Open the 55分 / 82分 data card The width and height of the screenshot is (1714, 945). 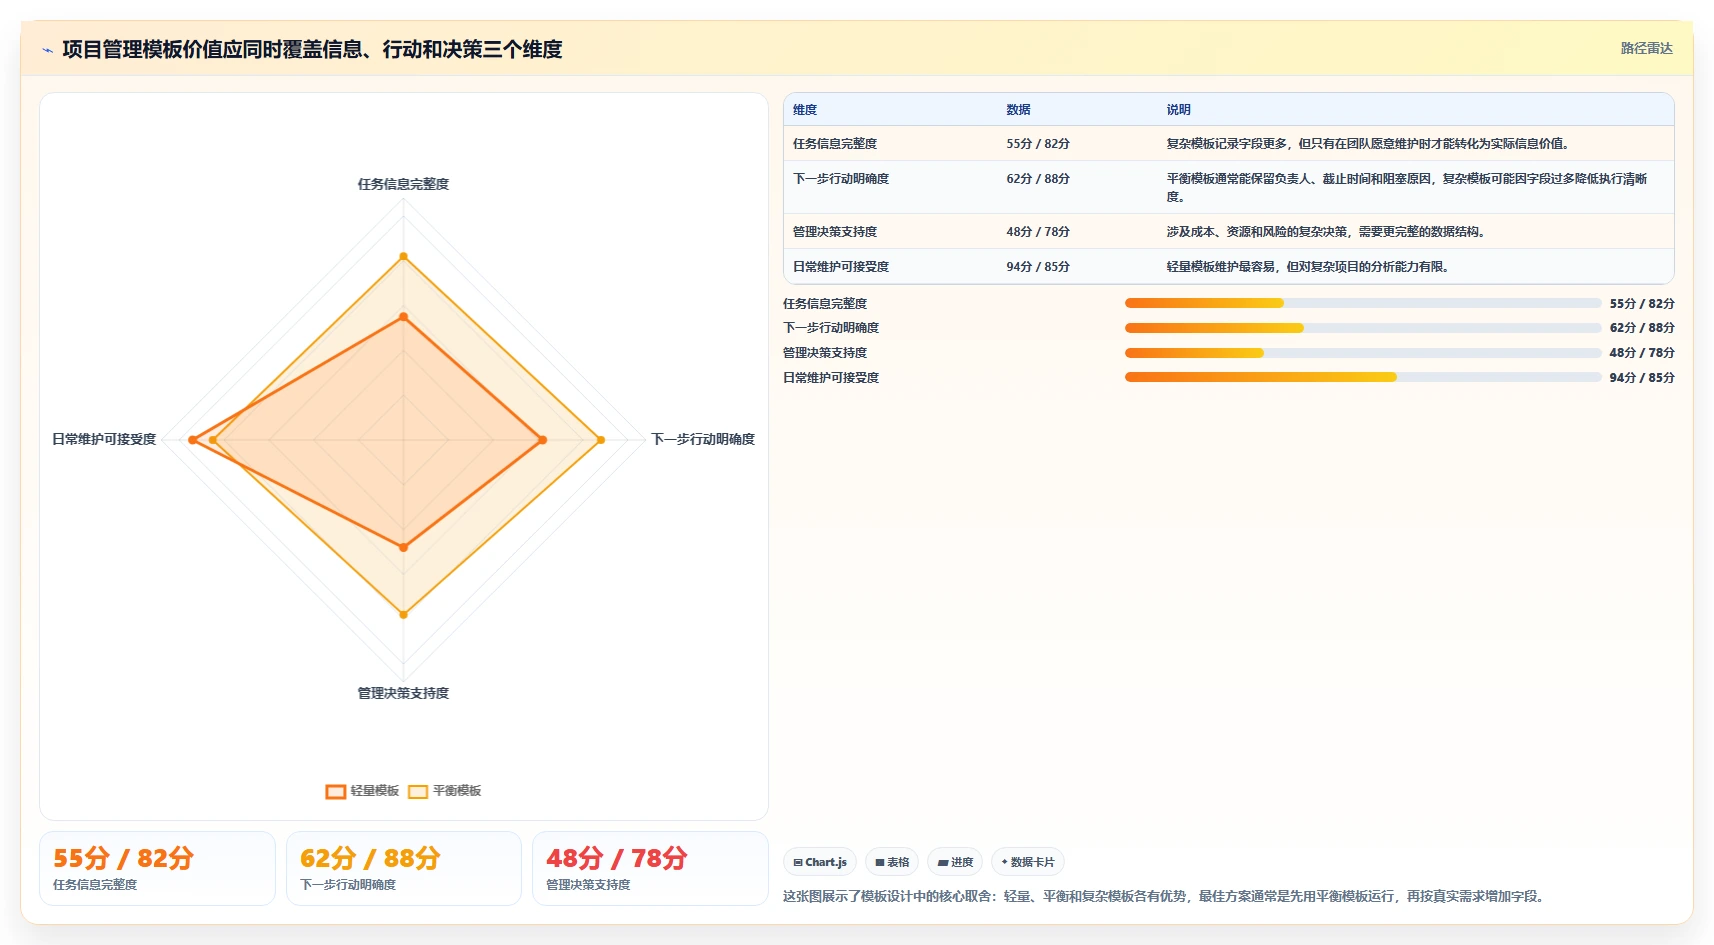[x=157, y=869]
